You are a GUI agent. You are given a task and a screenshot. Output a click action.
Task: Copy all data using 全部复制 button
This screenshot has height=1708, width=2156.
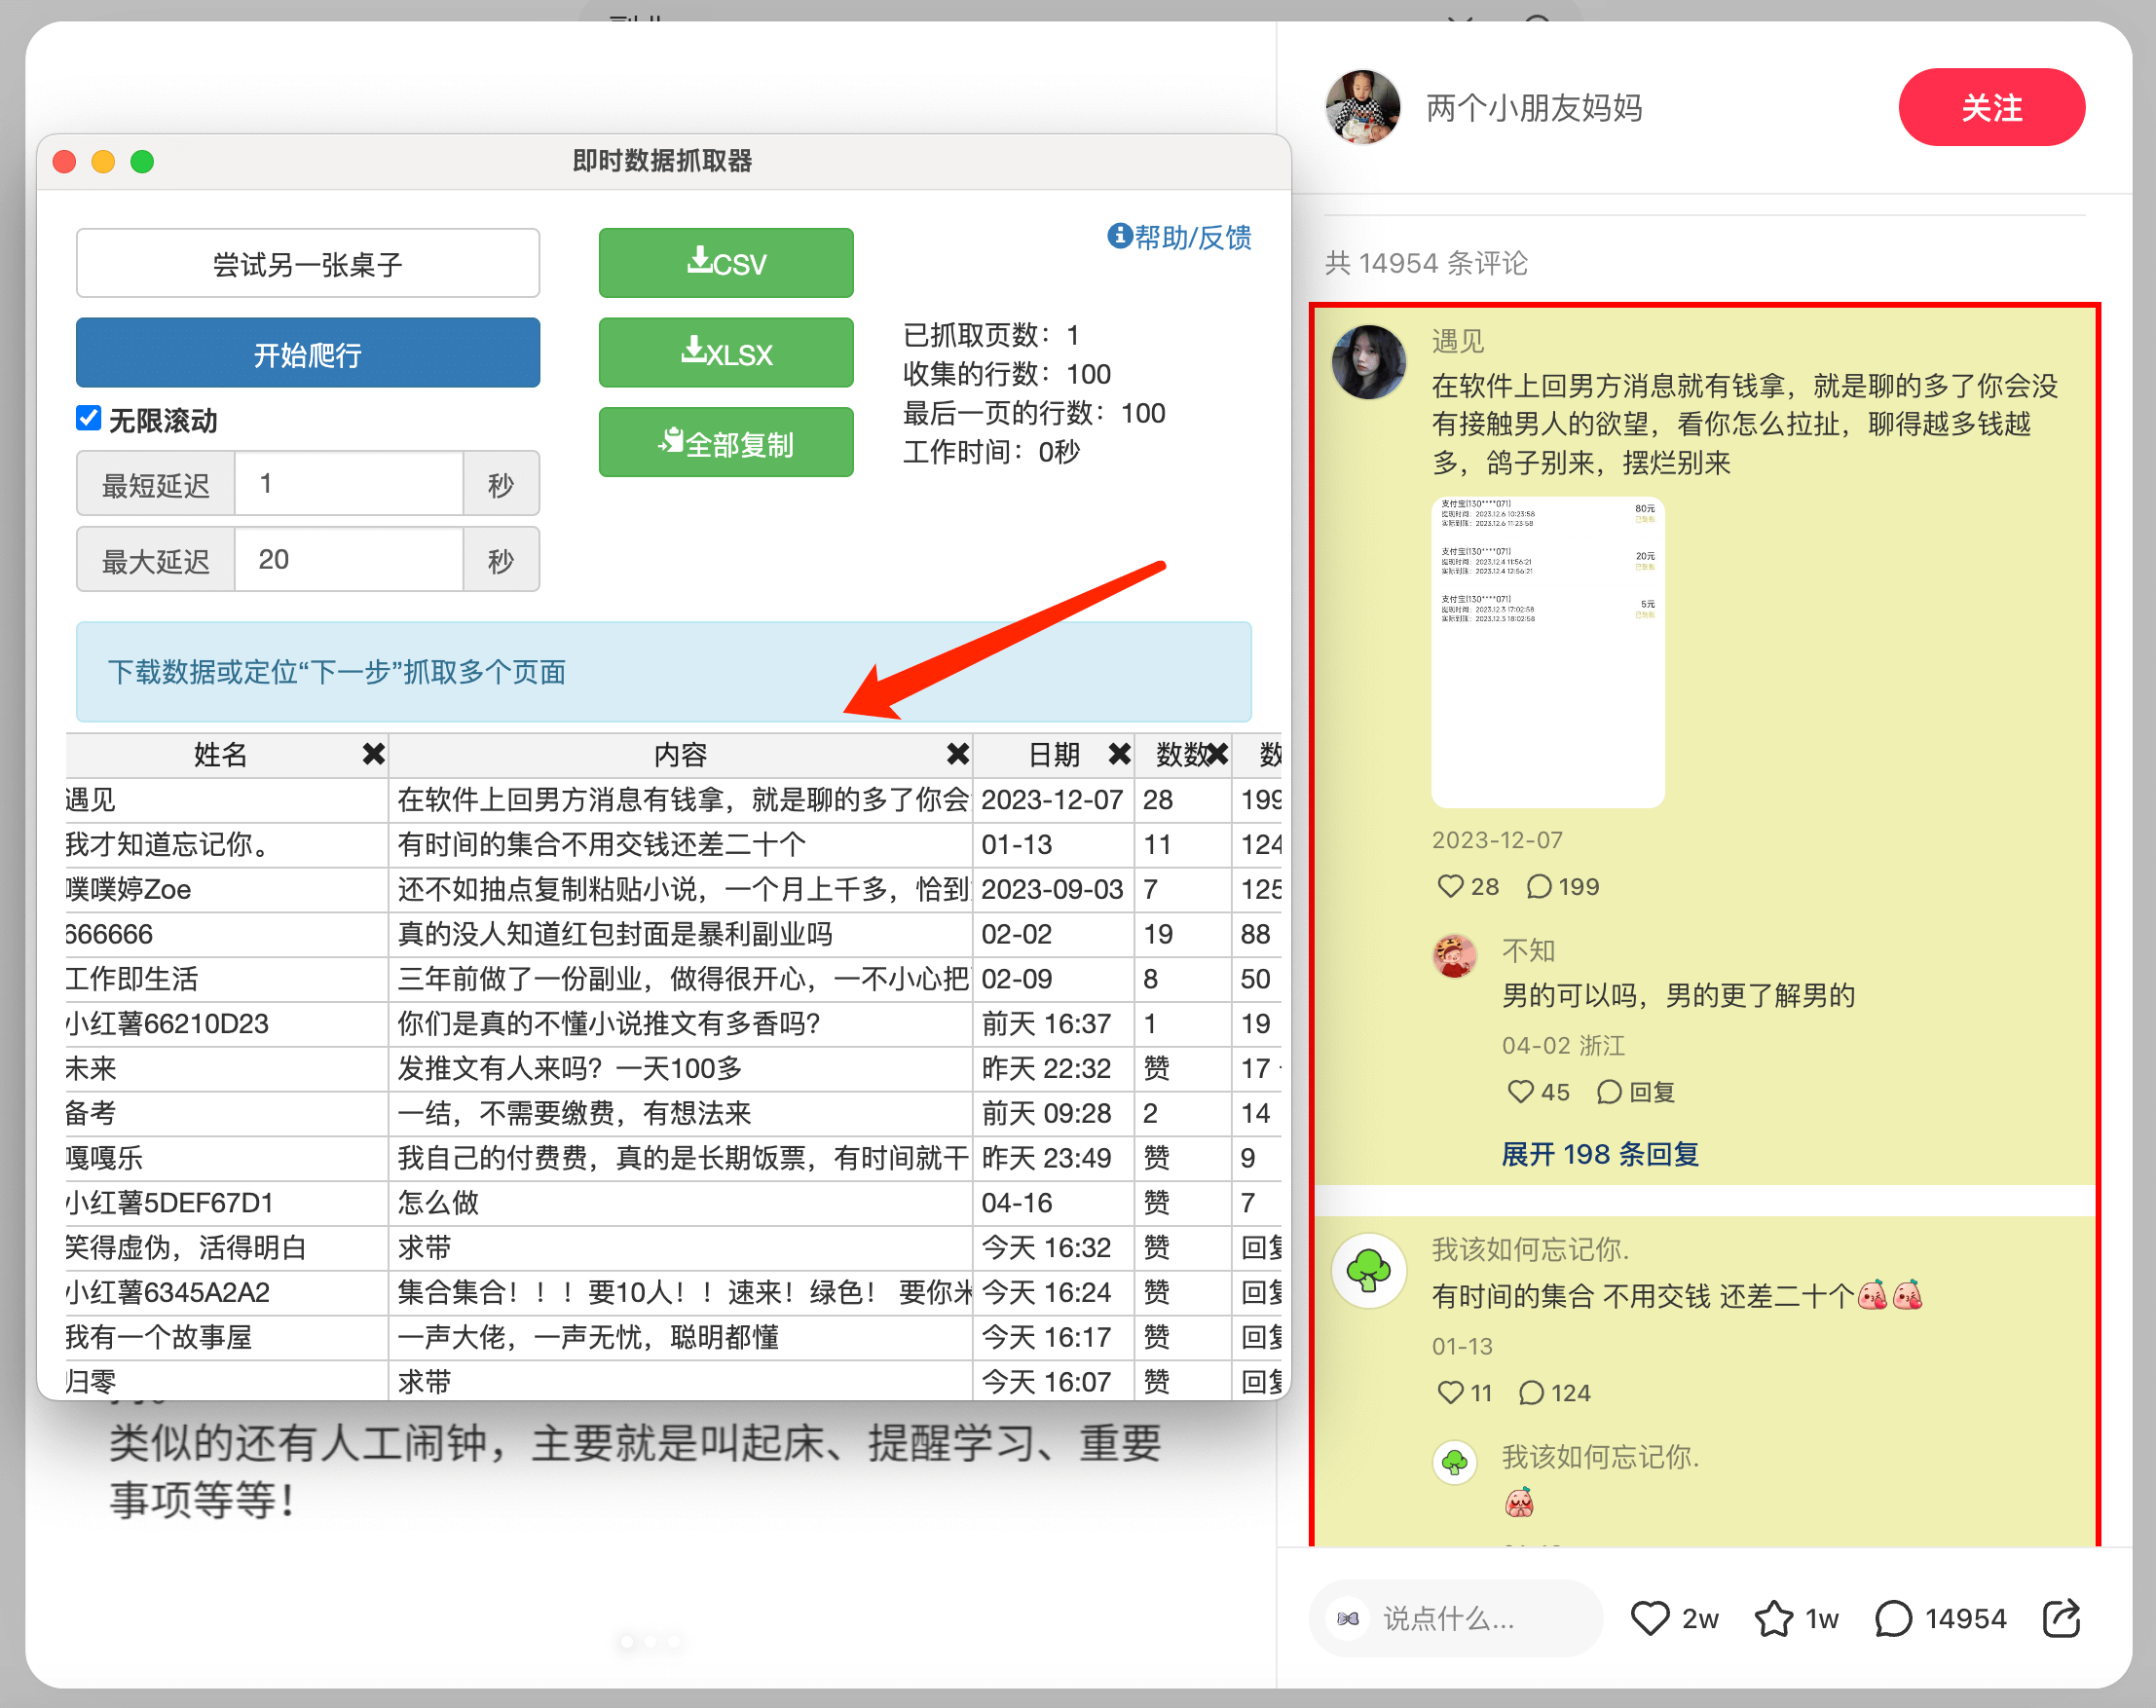coord(725,441)
